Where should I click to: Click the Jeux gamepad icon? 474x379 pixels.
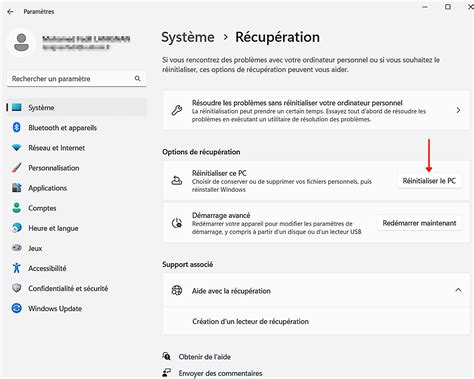17,248
